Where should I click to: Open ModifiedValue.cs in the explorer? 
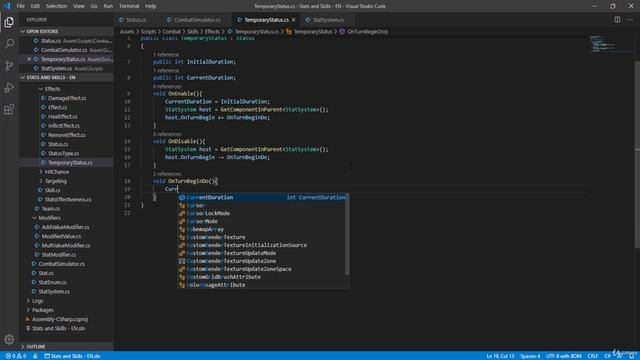(61, 236)
